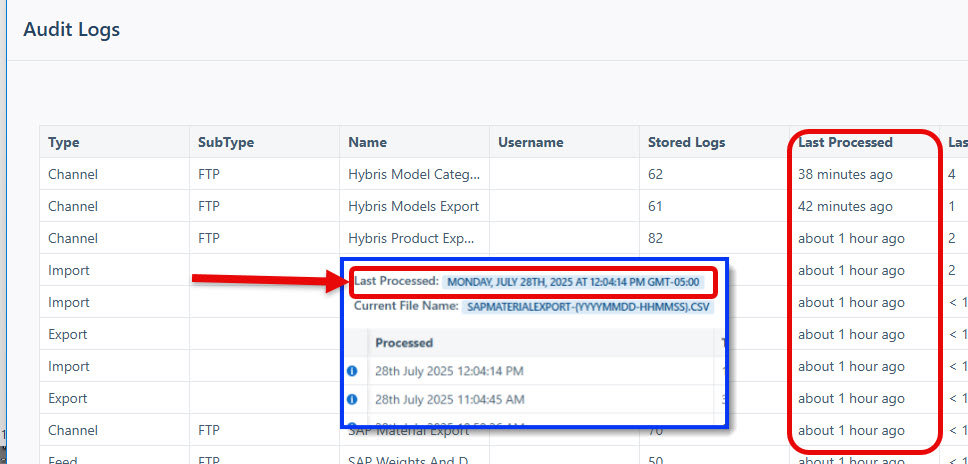Click the SAPMATERIALEXPORT file name badge
Image resolution: width=968 pixels, height=464 pixels.
[x=588, y=307]
